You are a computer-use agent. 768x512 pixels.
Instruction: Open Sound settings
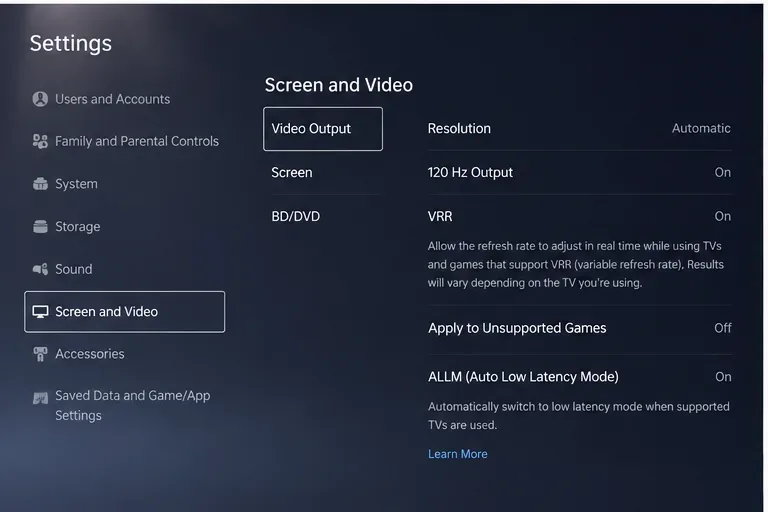point(73,269)
